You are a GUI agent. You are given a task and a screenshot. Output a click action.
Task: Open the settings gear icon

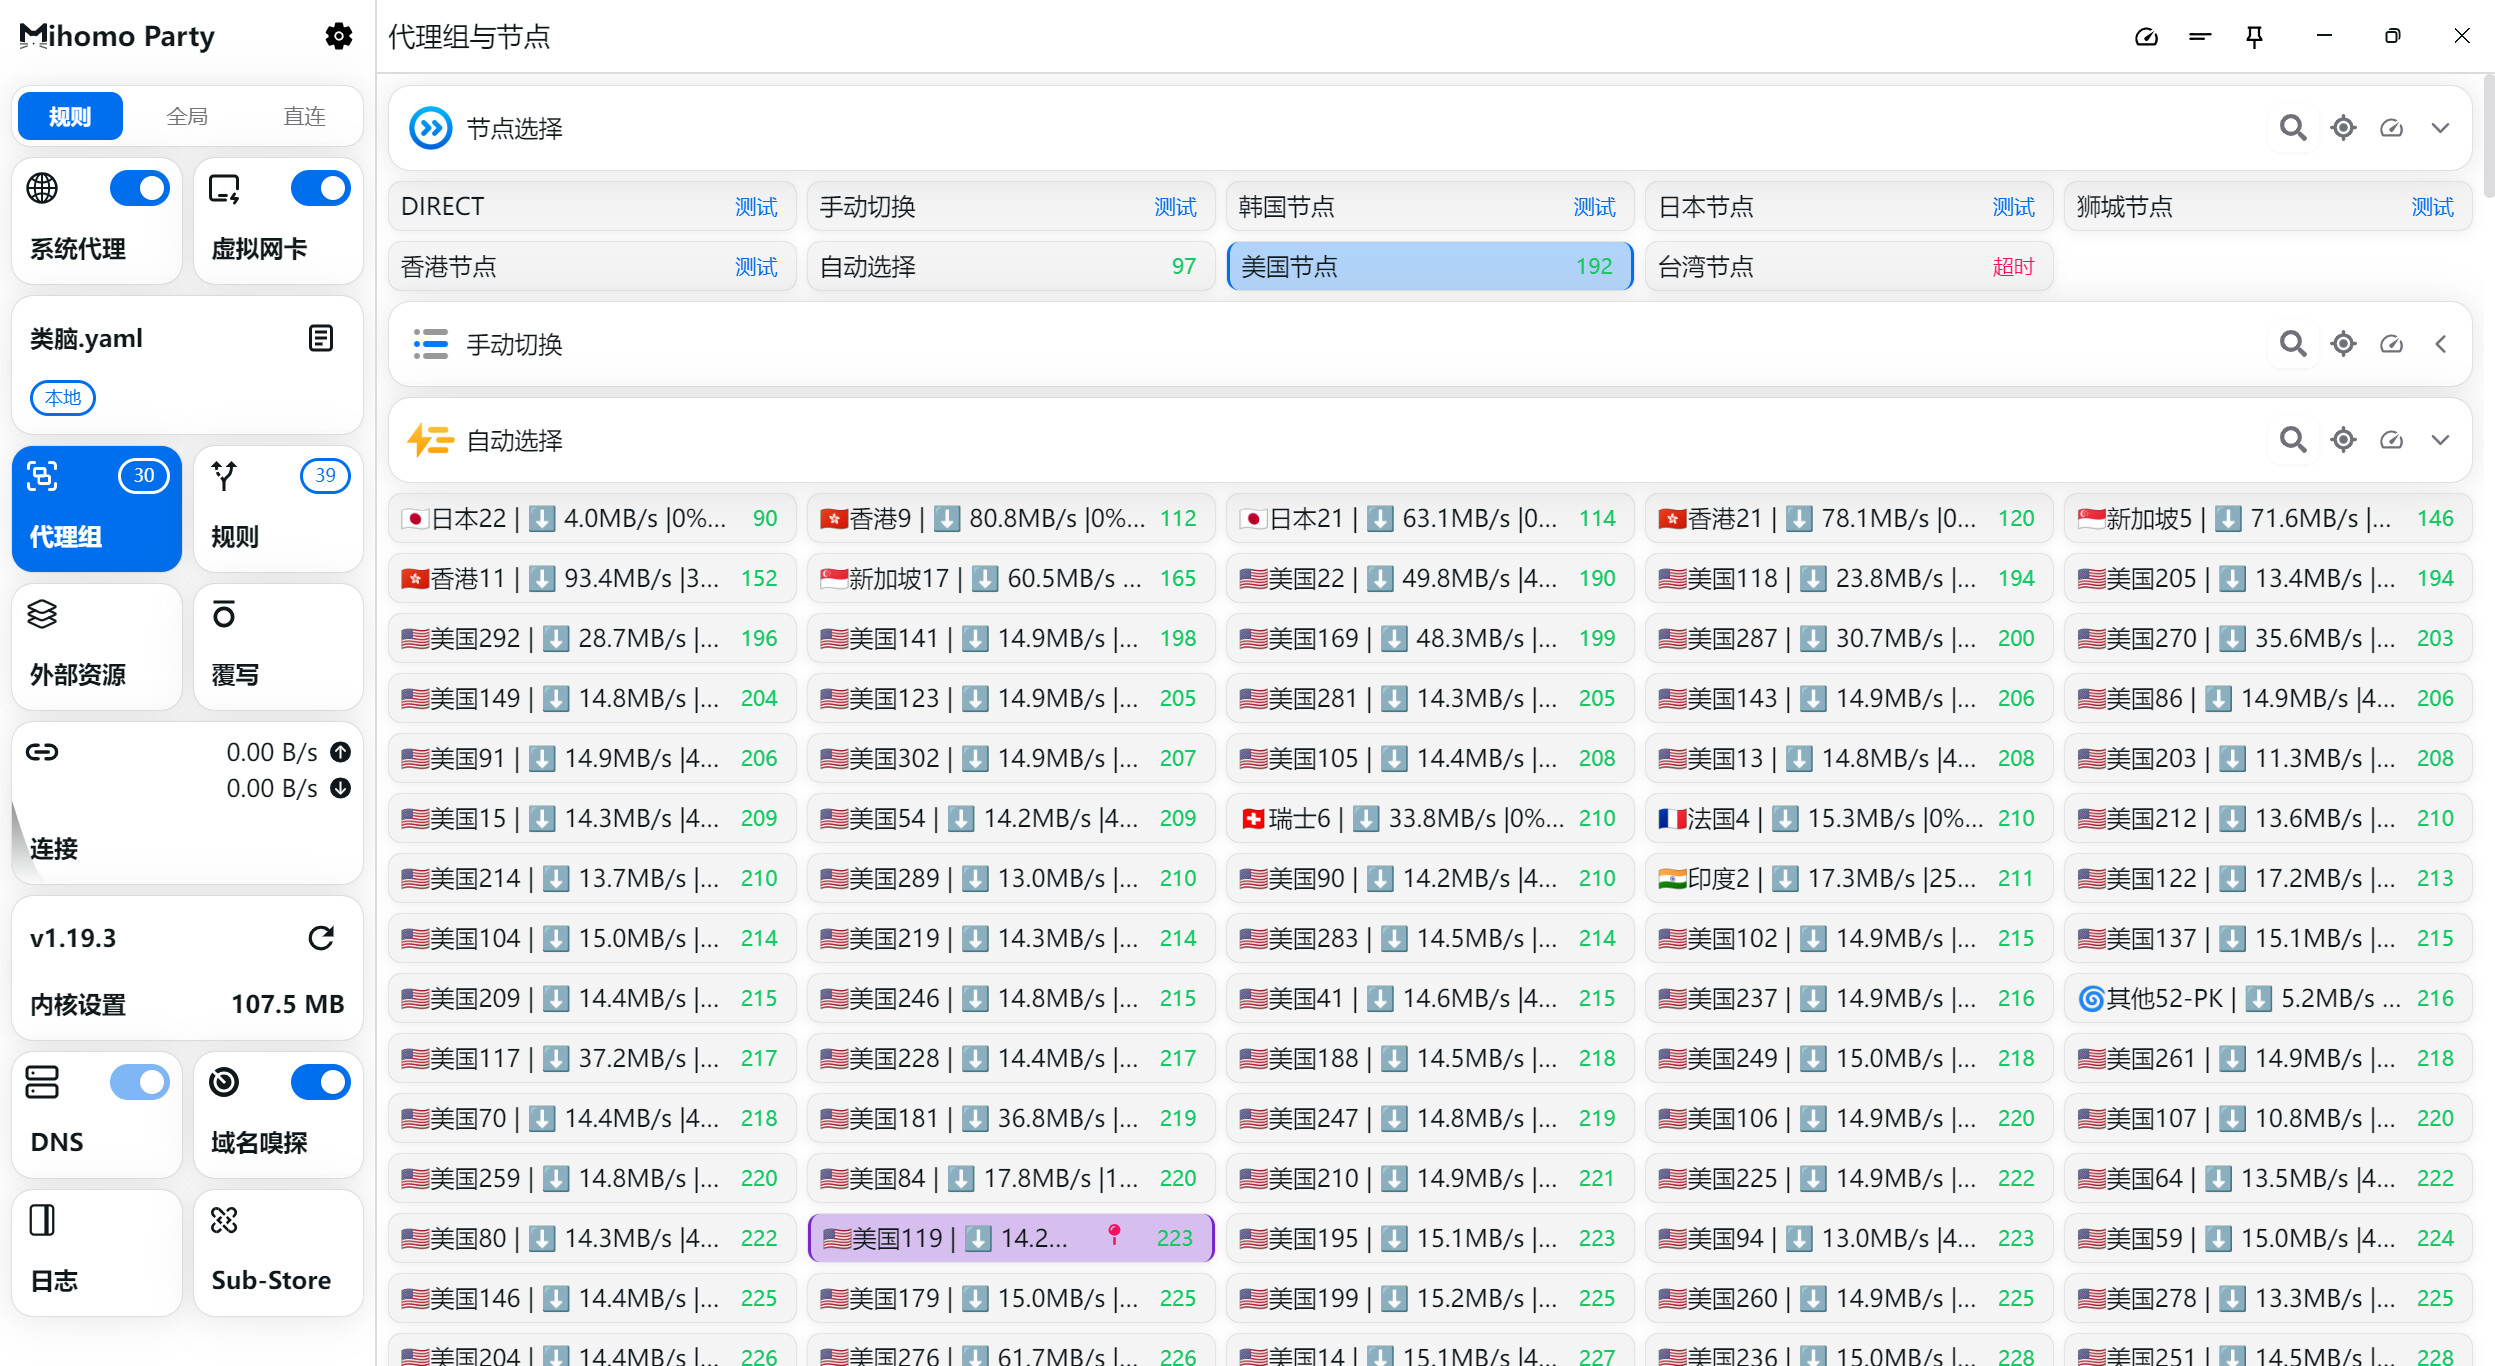339,37
